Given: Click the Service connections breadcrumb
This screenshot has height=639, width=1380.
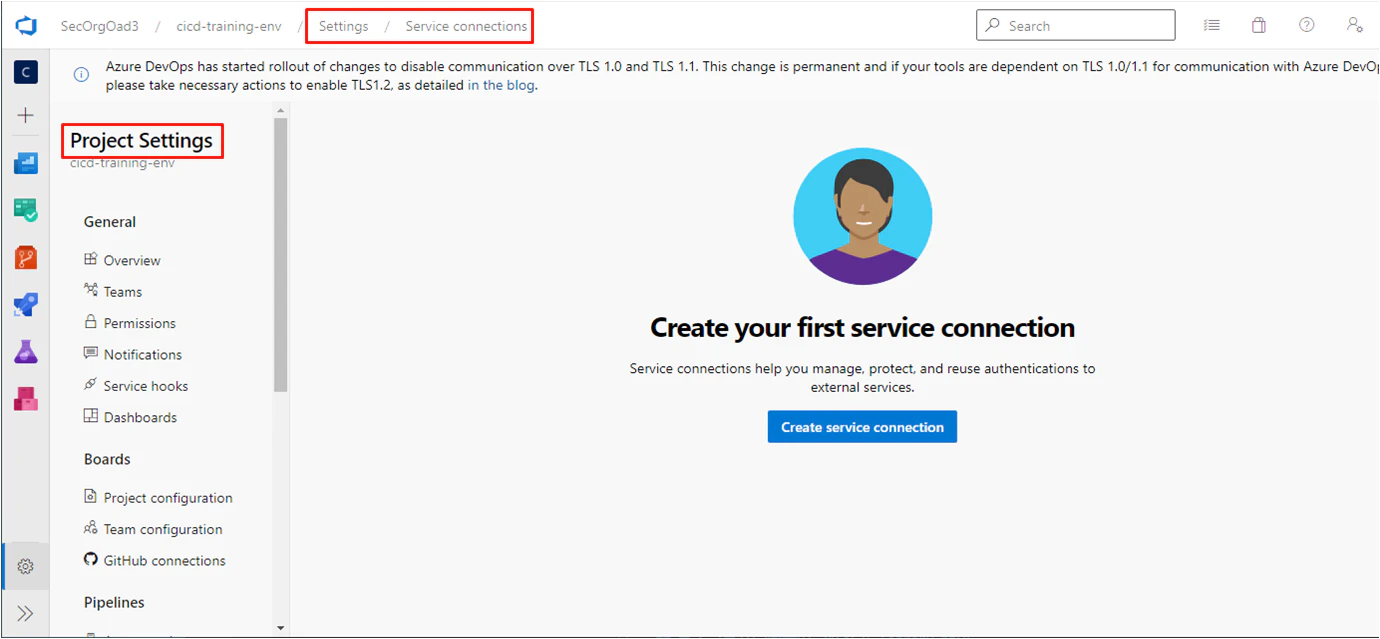Looking at the screenshot, I should coord(466,26).
